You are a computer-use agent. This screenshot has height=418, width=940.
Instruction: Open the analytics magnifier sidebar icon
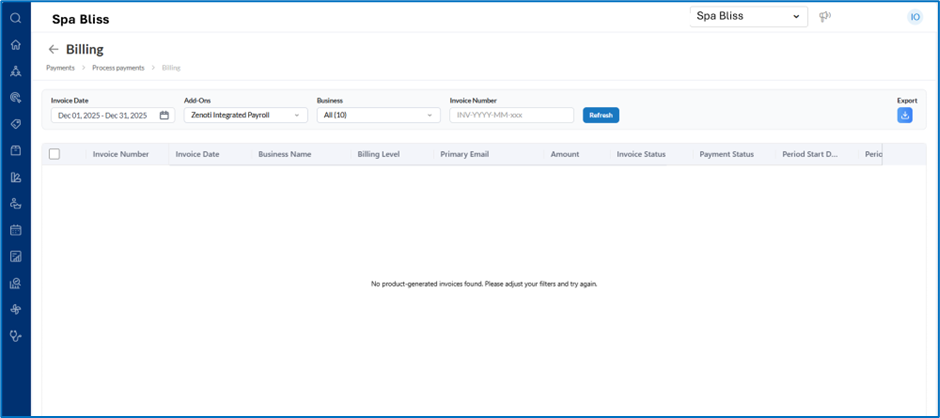click(x=16, y=283)
